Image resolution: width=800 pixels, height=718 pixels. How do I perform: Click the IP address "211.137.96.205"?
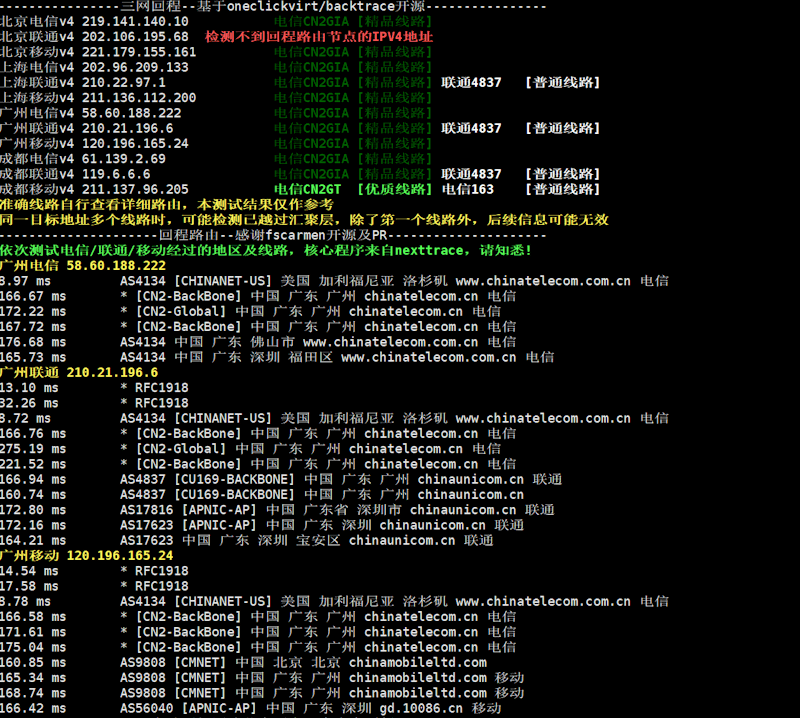click(x=135, y=190)
